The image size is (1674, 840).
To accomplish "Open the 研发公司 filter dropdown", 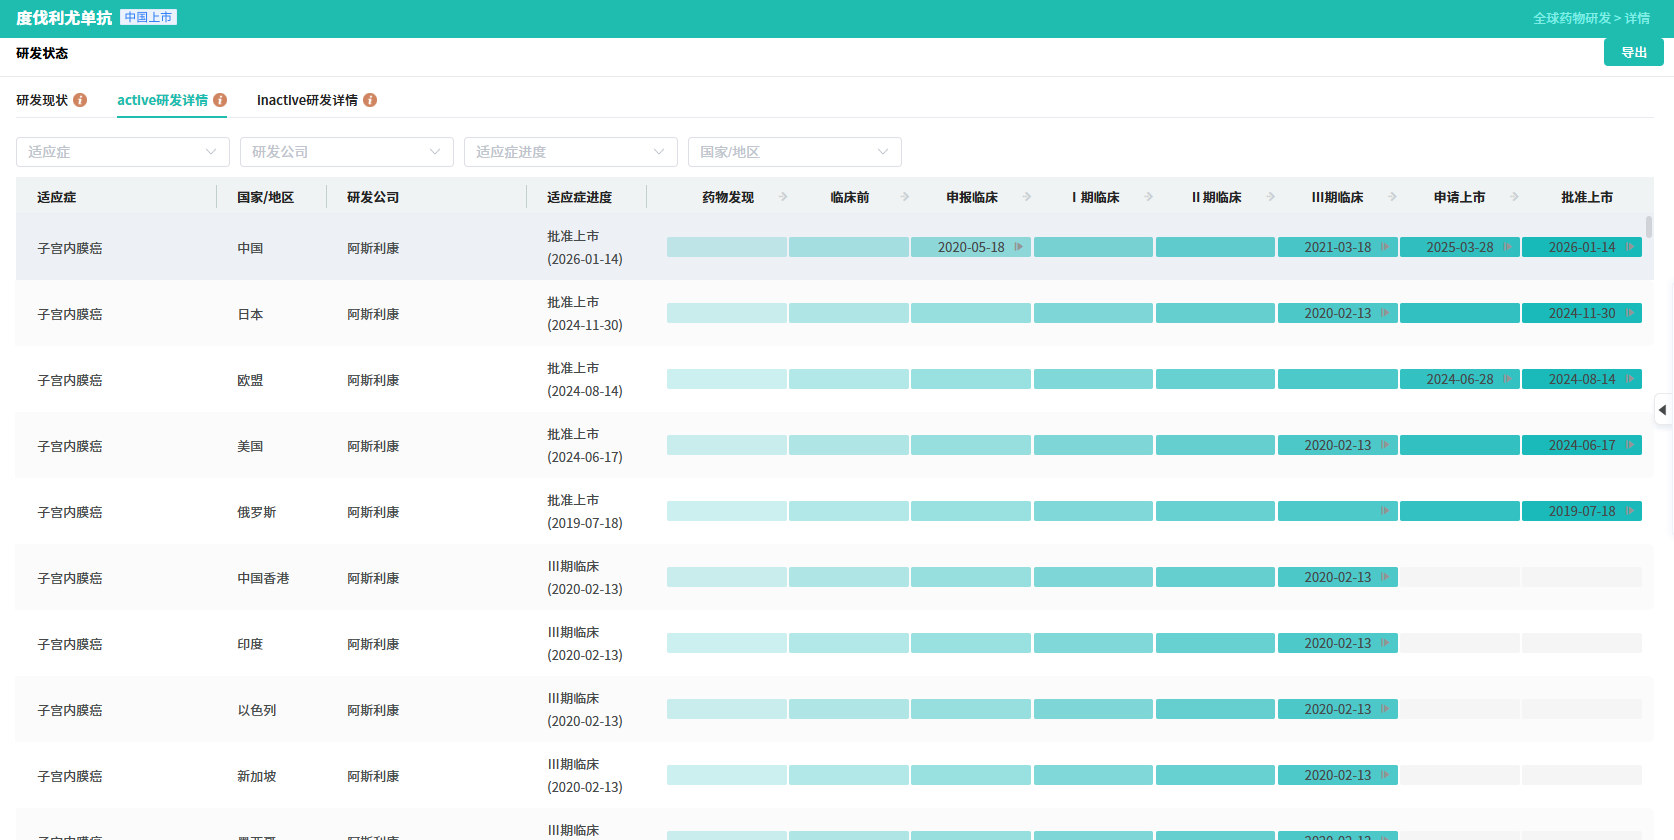I will click(x=346, y=152).
